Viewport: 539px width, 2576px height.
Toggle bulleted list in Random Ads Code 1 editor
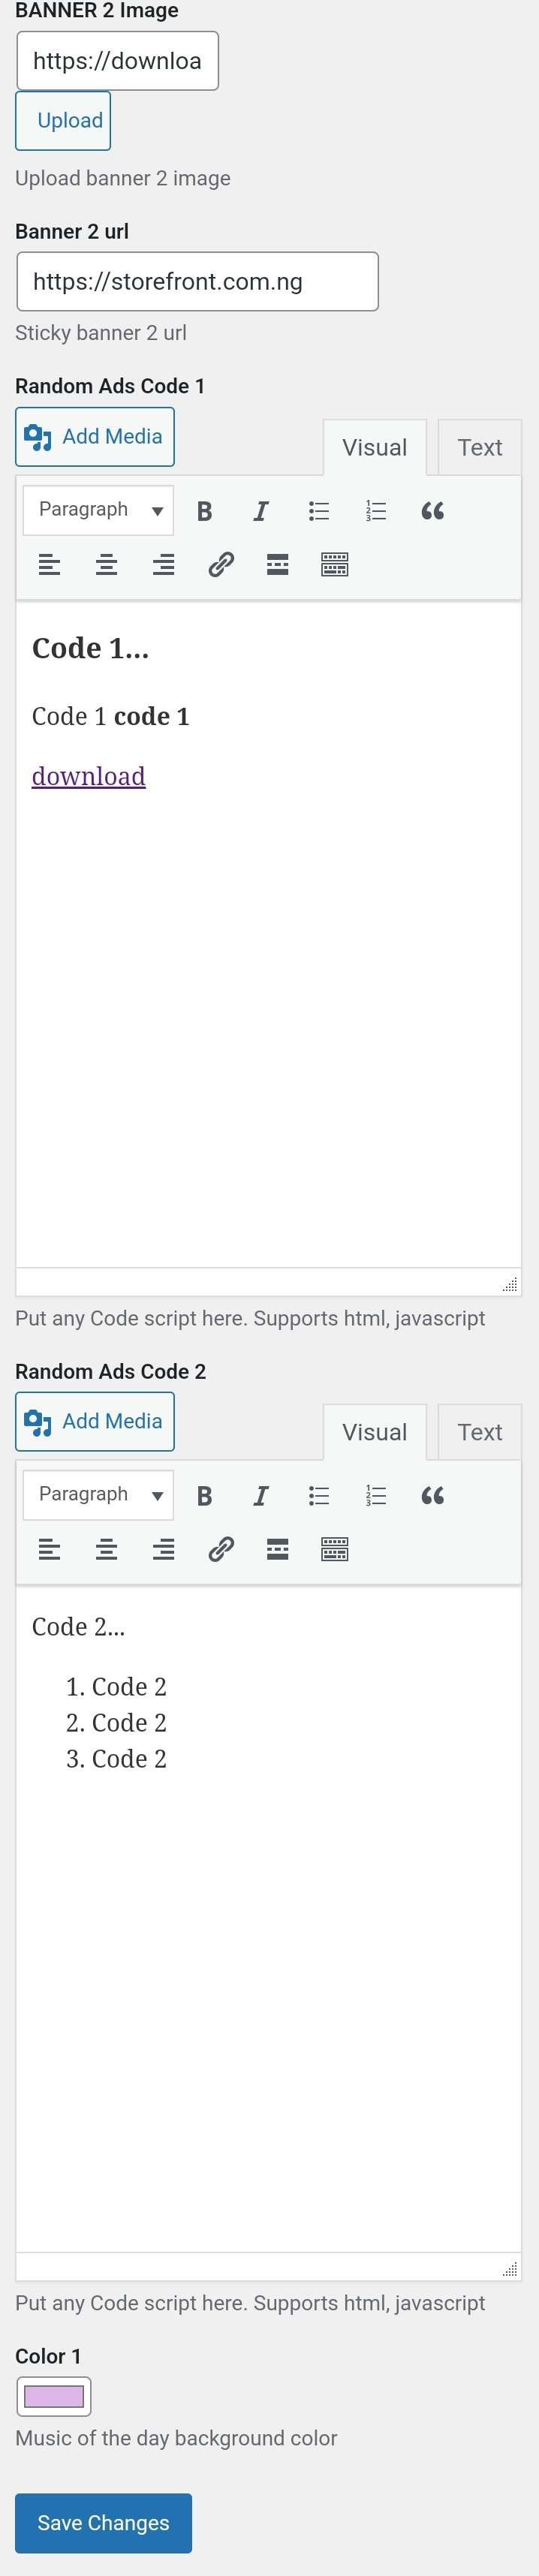(319, 511)
